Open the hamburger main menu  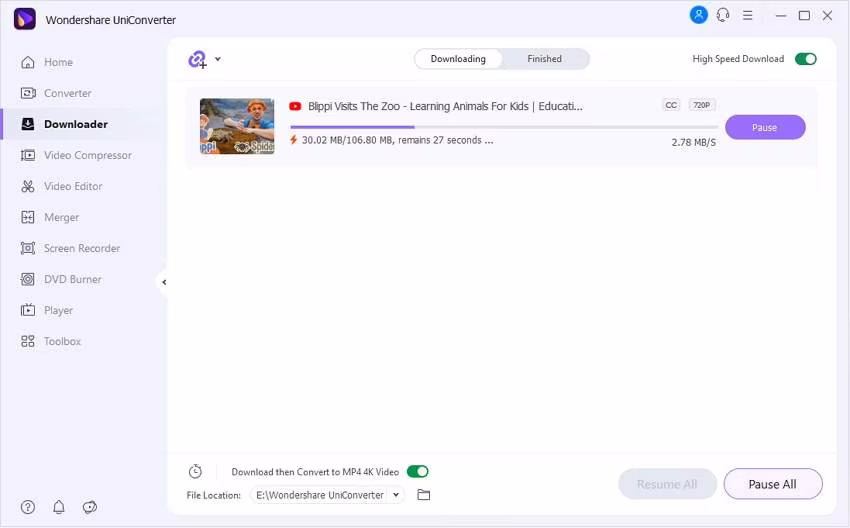click(x=748, y=15)
